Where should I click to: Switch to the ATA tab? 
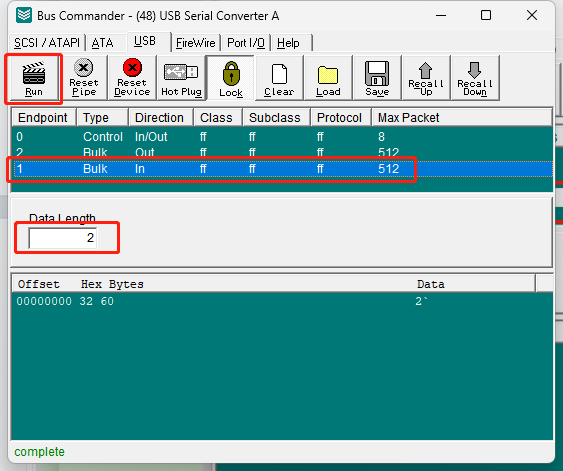pos(102,43)
